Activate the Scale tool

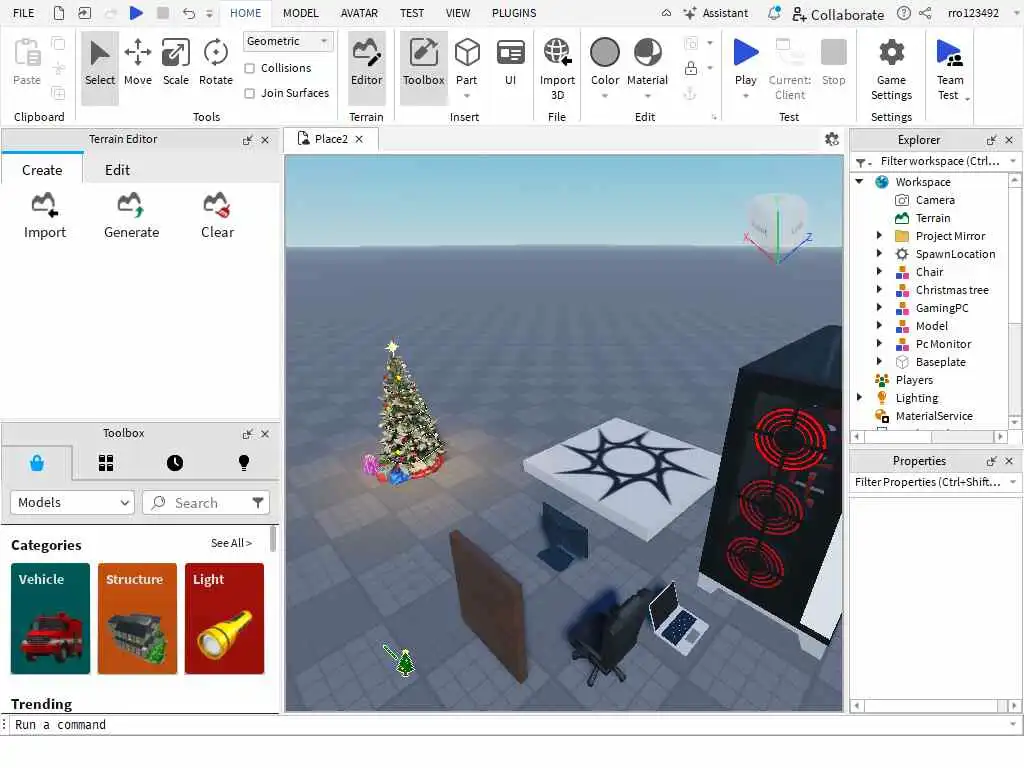tap(176, 63)
